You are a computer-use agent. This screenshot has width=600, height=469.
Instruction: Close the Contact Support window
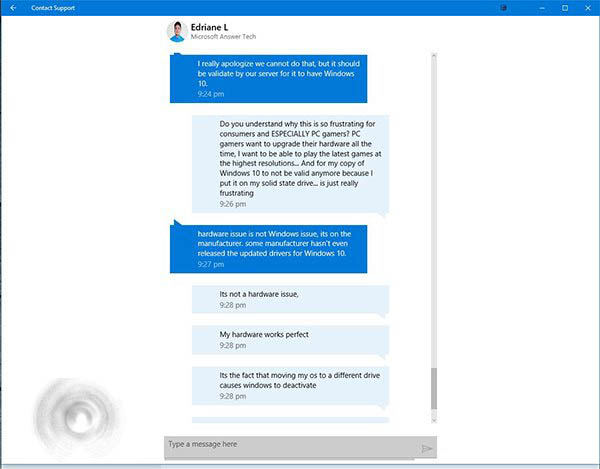point(588,8)
